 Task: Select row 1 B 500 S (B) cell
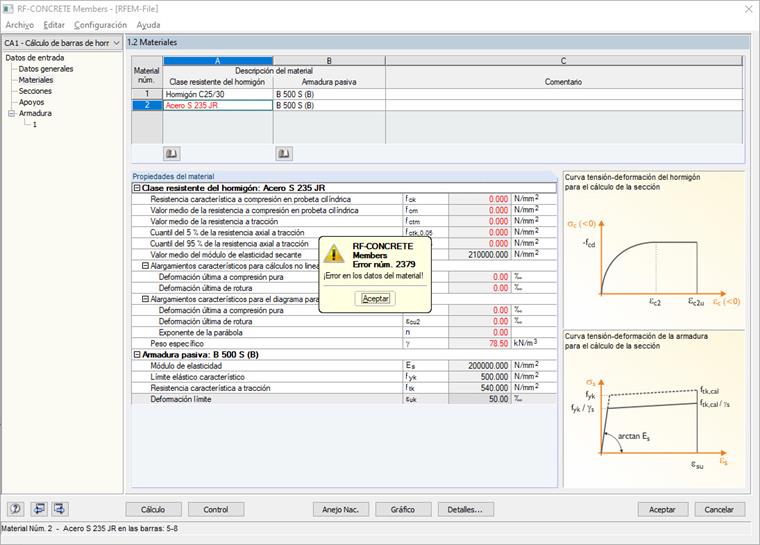tap(329, 94)
